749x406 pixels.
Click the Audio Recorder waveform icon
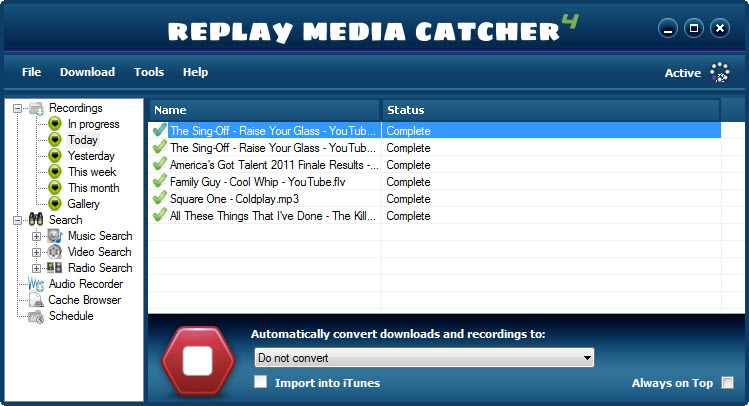tap(36, 284)
